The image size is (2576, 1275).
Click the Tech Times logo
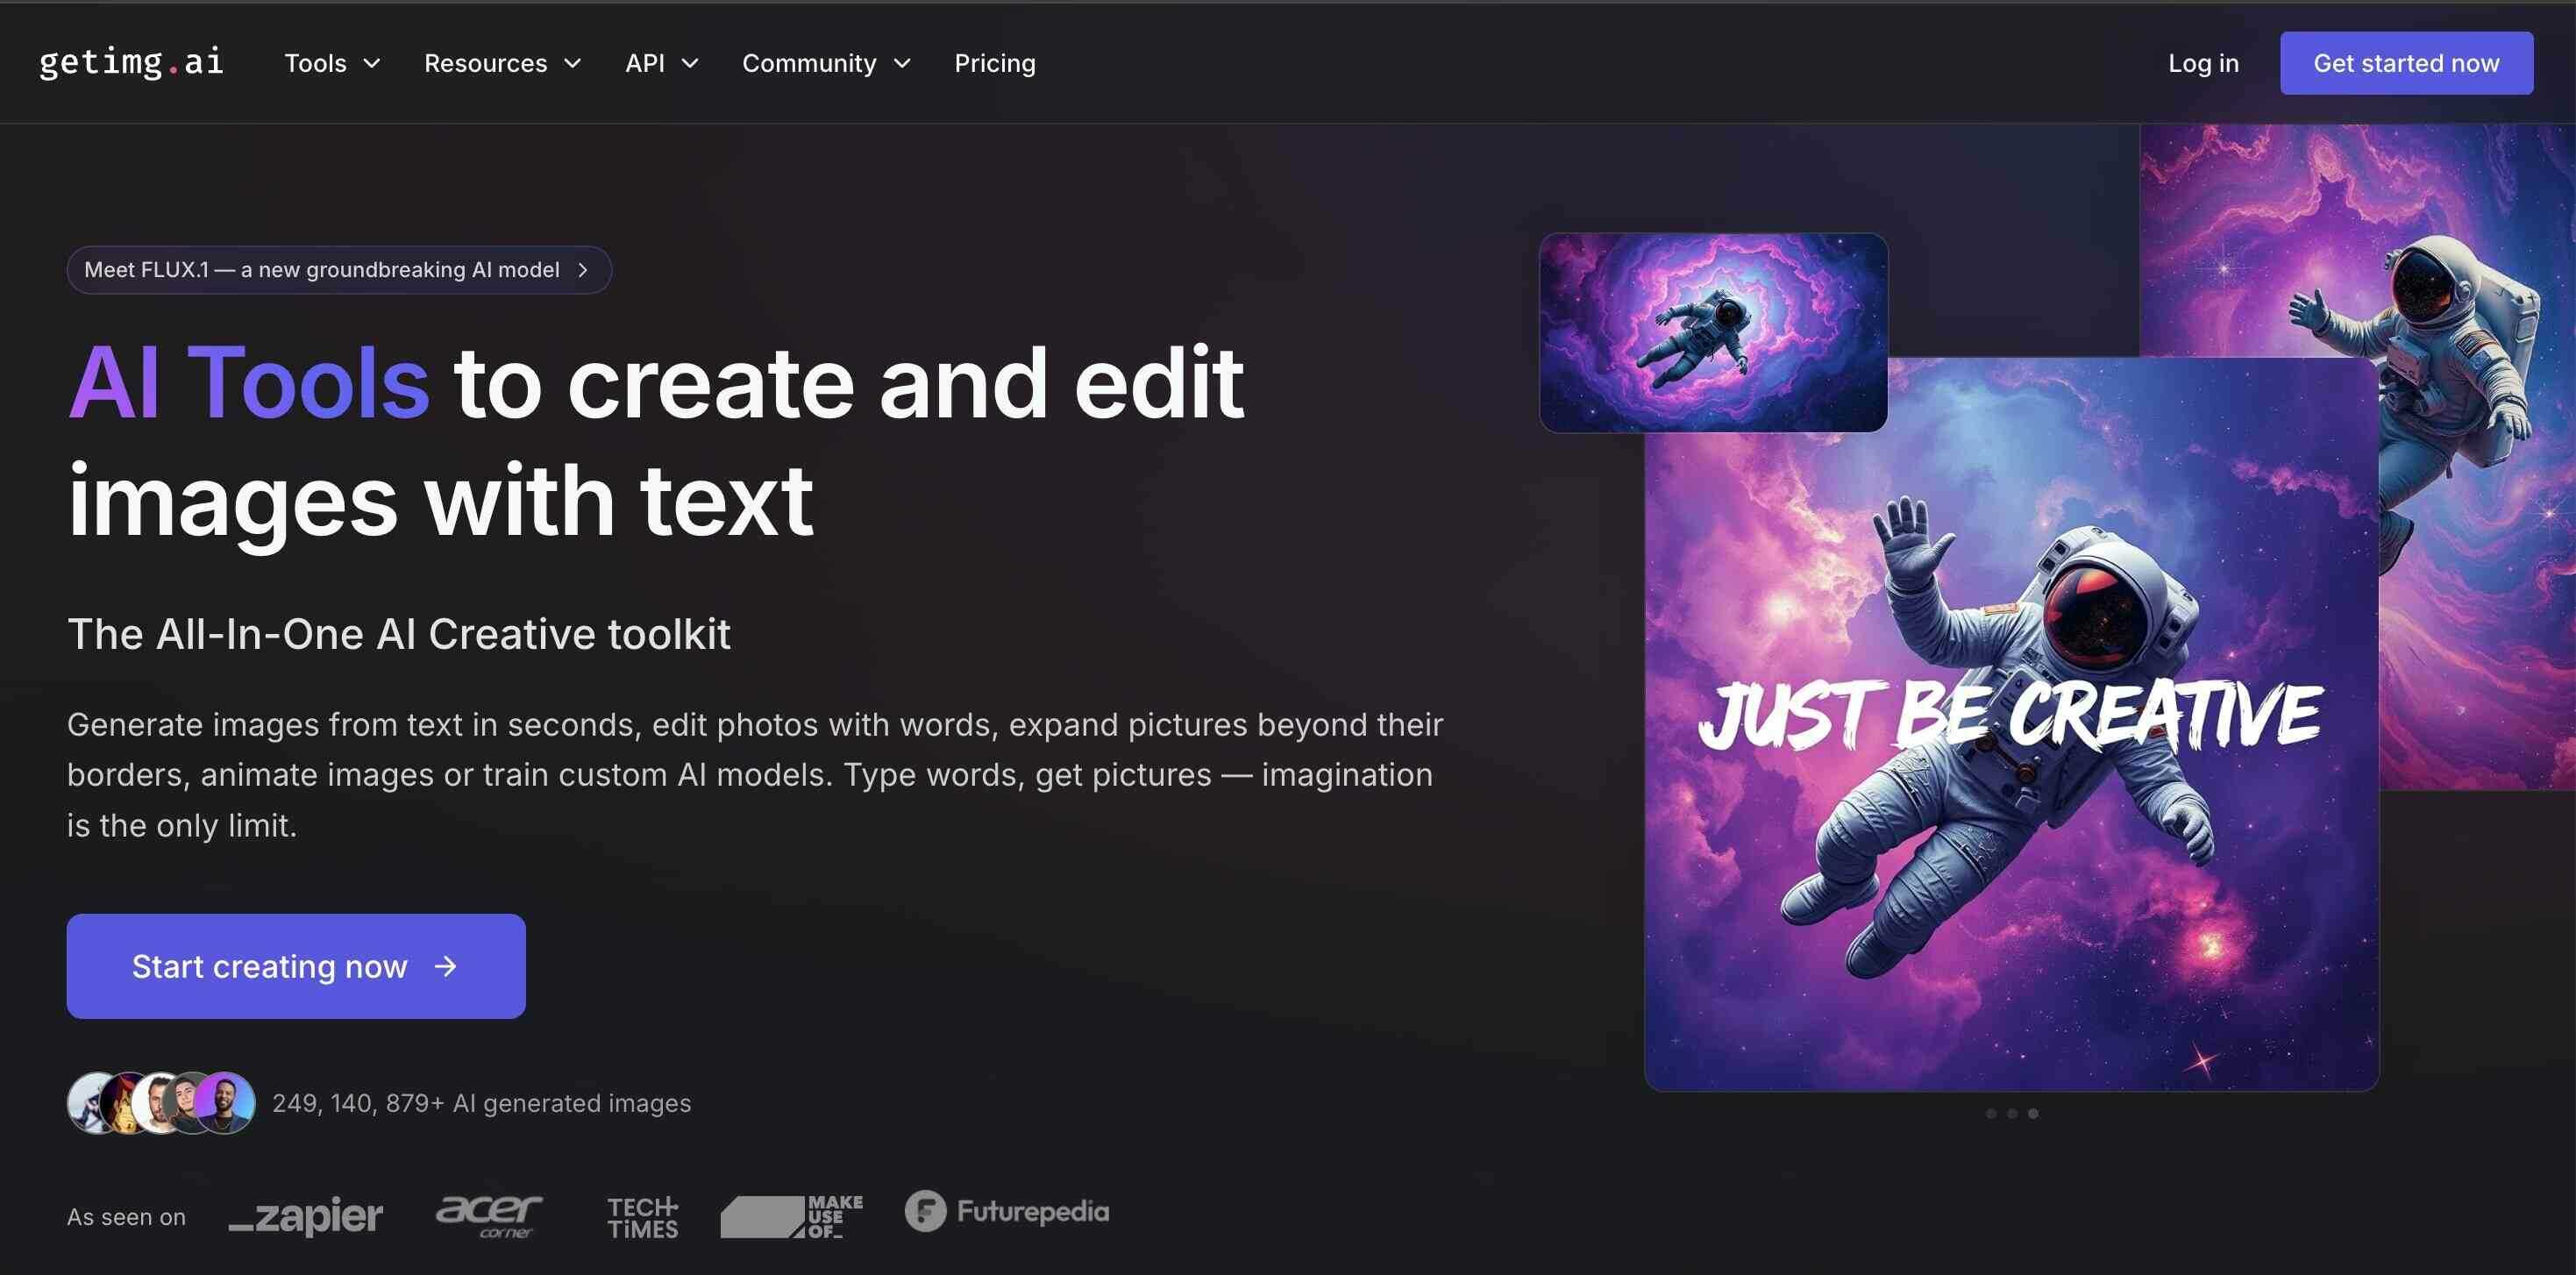click(643, 1217)
